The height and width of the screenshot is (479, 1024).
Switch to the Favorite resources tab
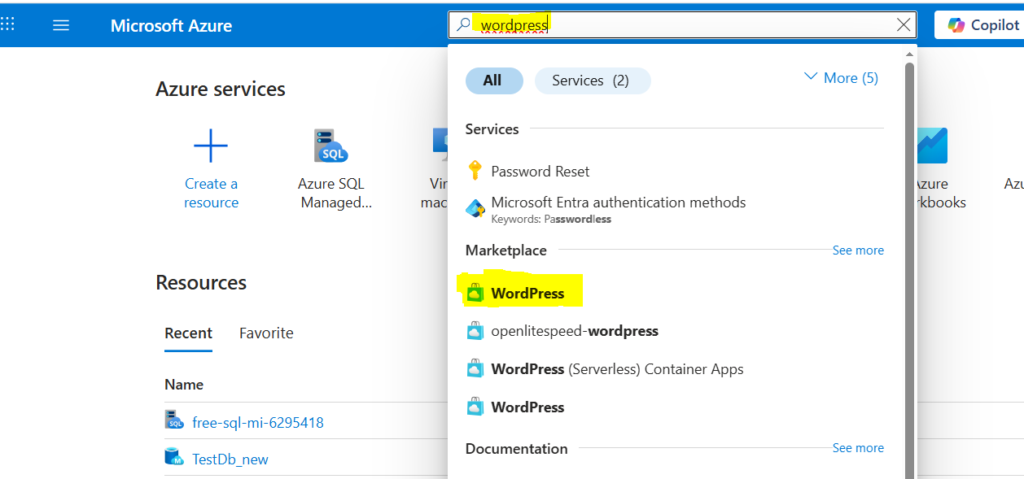266,333
